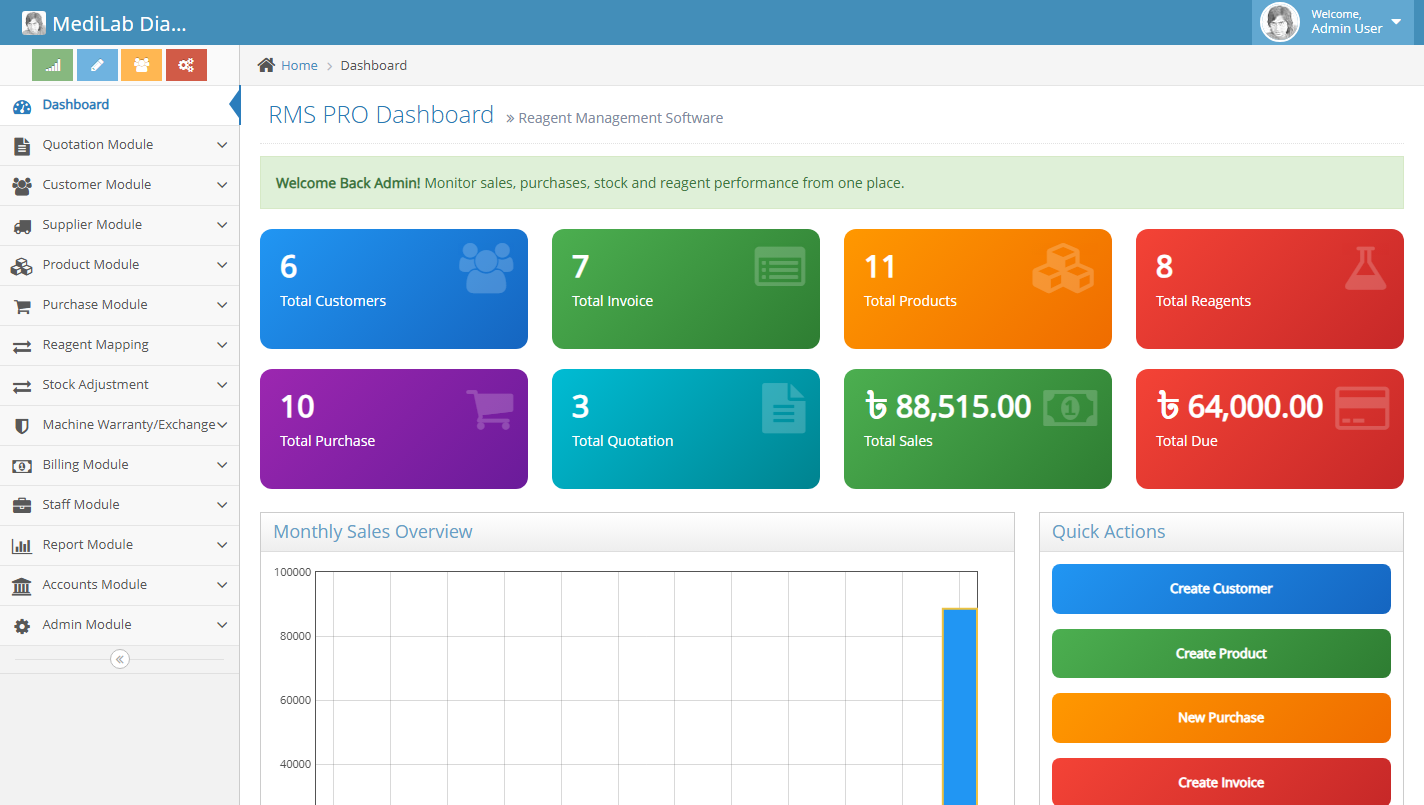Click the 'RMS PRO Dashboard' page title

[381, 115]
